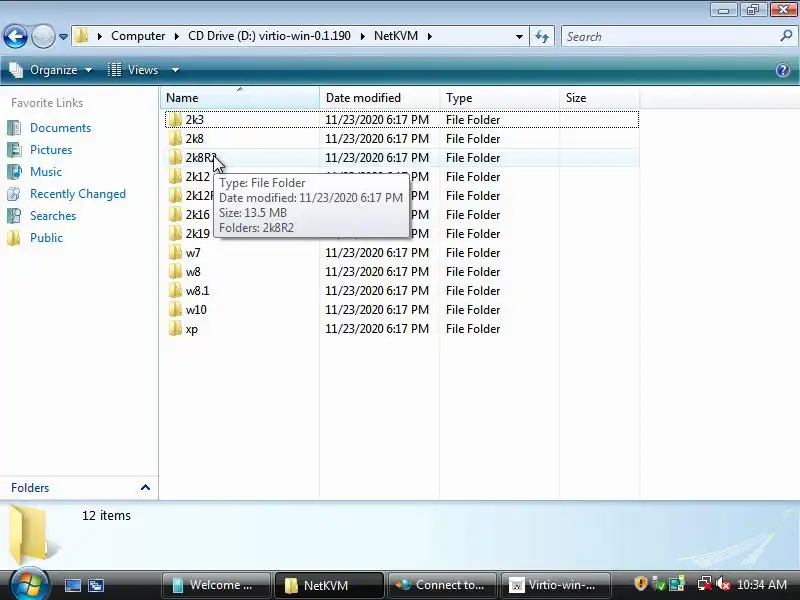800x600 pixels.
Task: Select the w8 folder name
Action: coord(193,272)
